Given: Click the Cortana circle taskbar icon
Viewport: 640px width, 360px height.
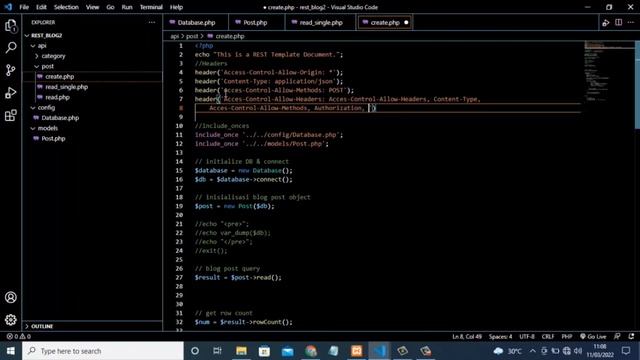Looking at the screenshot, I should point(195,351).
